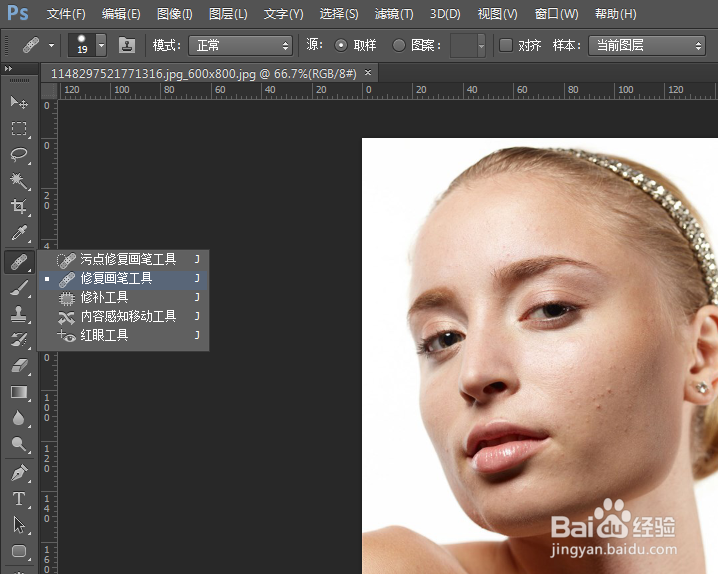
Task: Choose 内容感知移动工具 from flyout
Action: [123, 317]
